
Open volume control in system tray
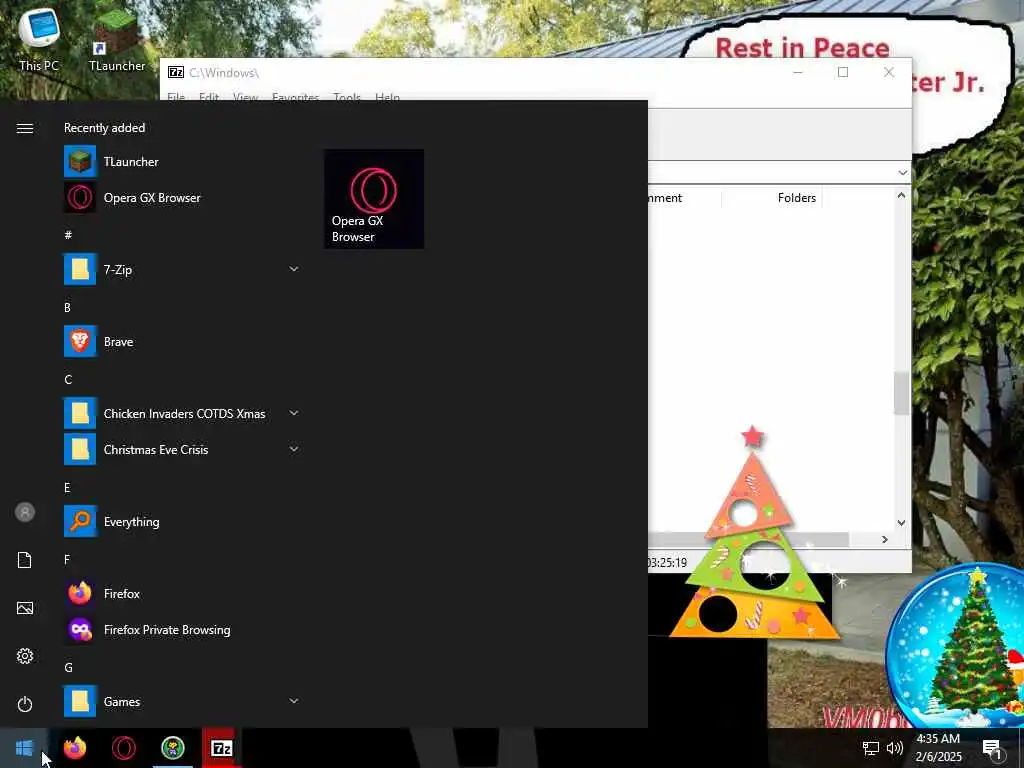click(x=895, y=748)
